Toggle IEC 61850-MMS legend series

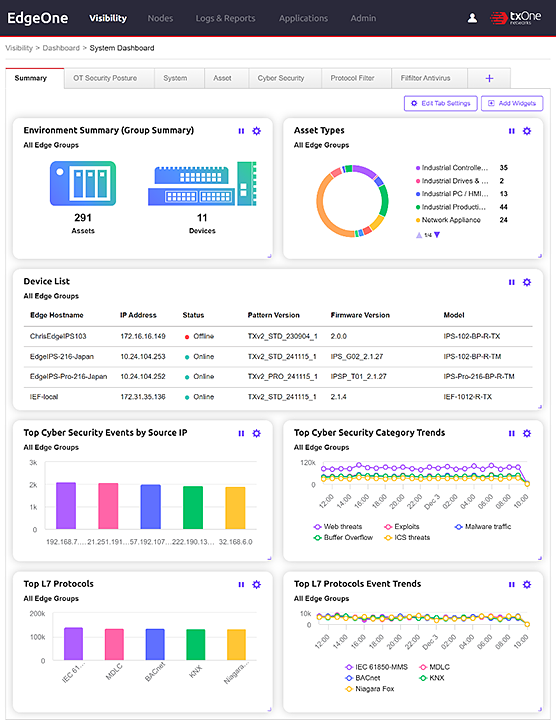tap(376, 667)
